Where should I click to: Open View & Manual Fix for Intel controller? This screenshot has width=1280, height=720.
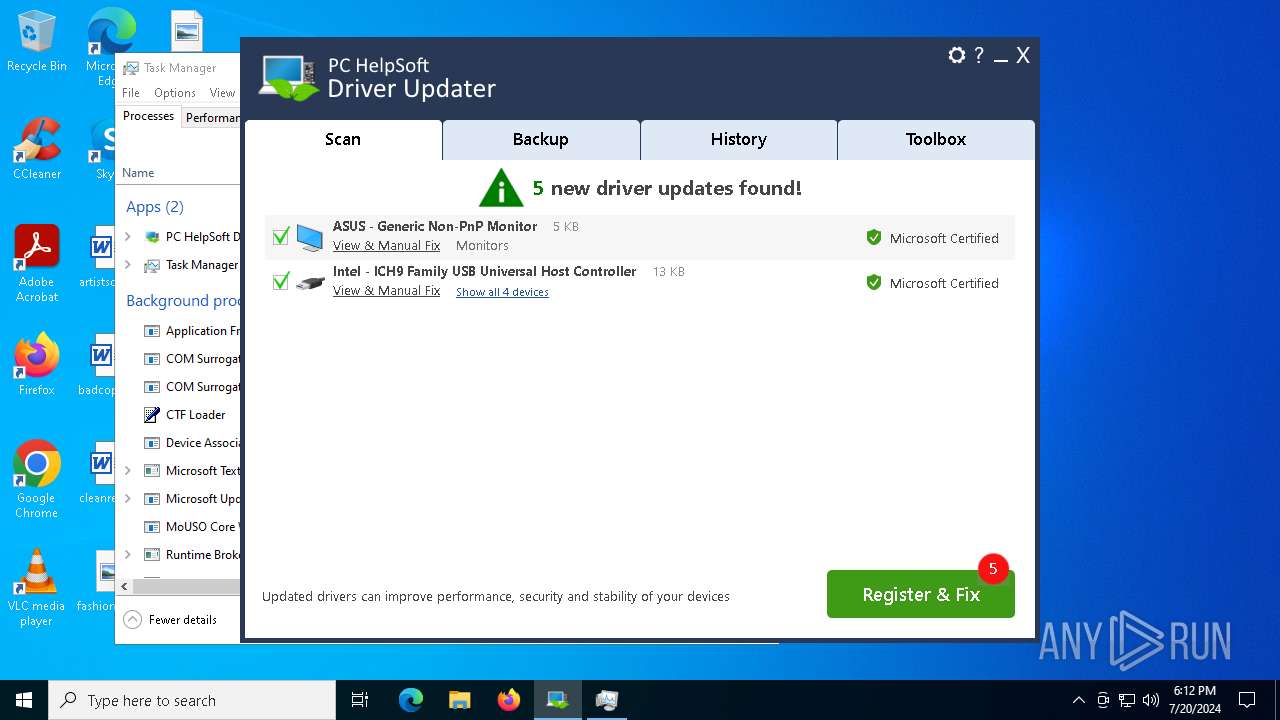pos(386,291)
